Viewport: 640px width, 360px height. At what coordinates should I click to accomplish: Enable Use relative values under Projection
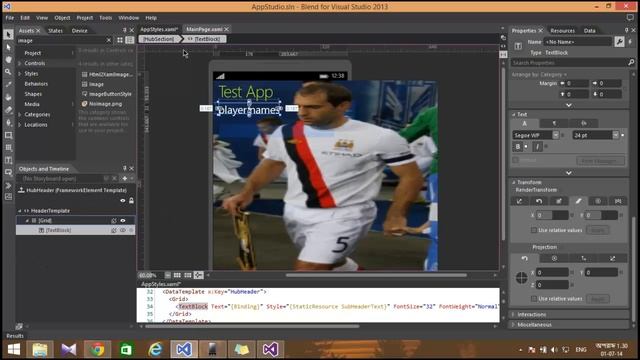pyautogui.click(x=533, y=299)
